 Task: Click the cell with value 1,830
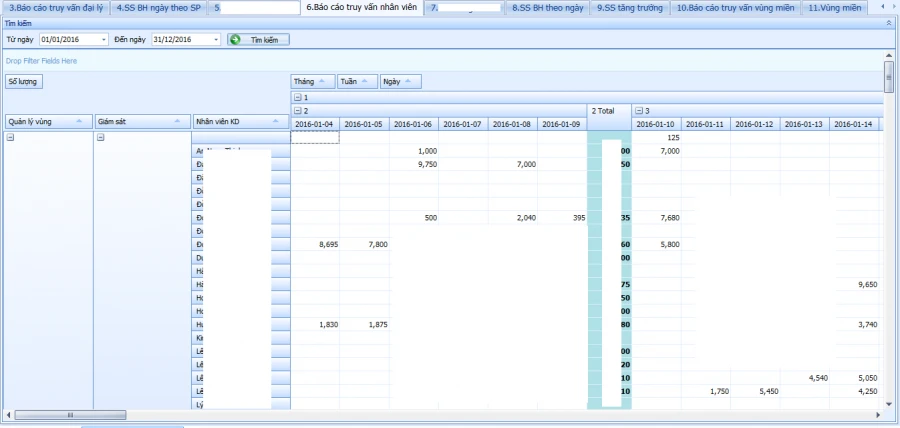coord(315,325)
